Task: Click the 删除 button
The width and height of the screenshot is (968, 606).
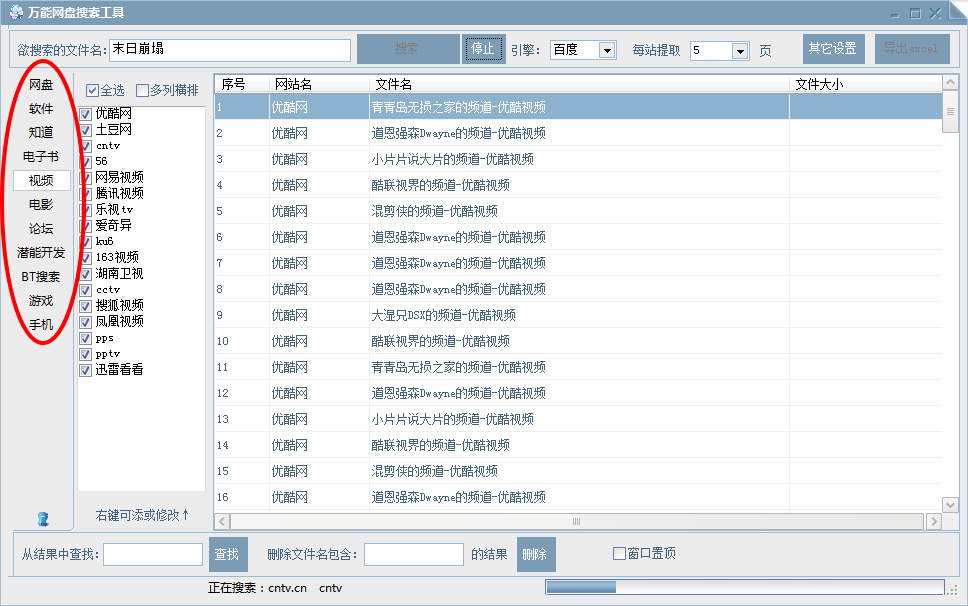Action: [536, 554]
